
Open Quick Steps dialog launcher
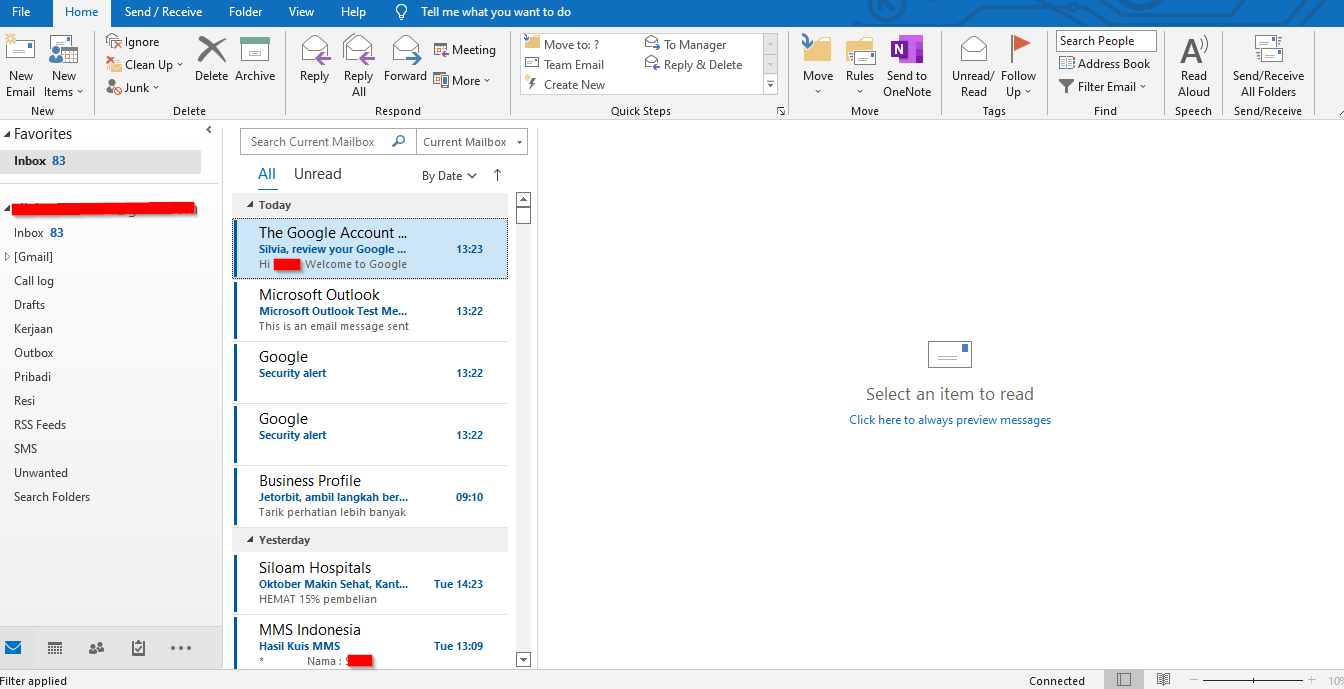(x=781, y=111)
